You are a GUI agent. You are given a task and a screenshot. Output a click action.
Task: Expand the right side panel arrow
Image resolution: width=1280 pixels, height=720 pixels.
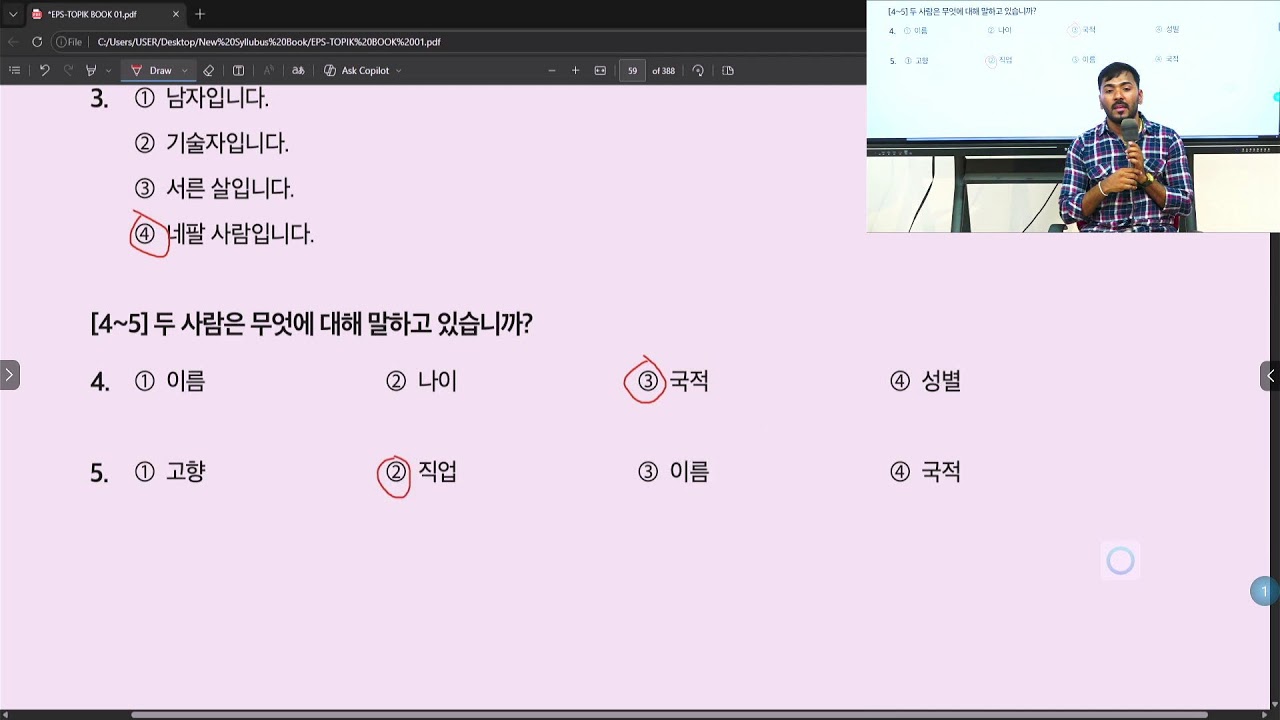(x=1270, y=376)
